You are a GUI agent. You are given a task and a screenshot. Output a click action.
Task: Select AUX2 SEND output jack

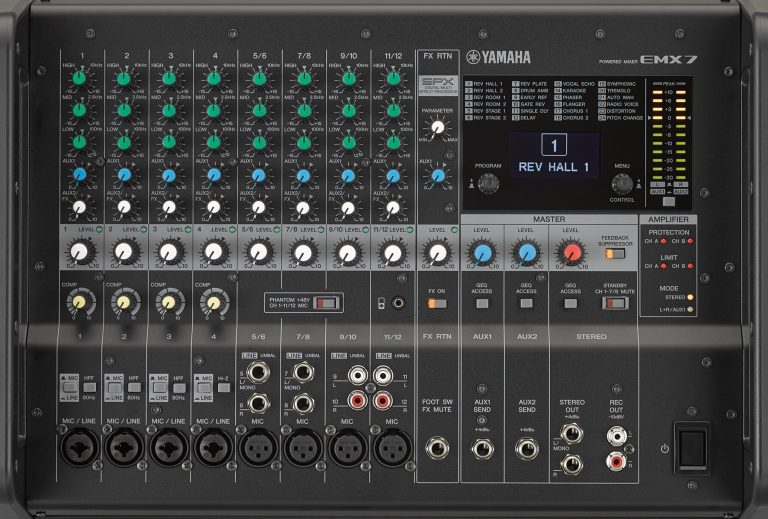click(x=527, y=449)
